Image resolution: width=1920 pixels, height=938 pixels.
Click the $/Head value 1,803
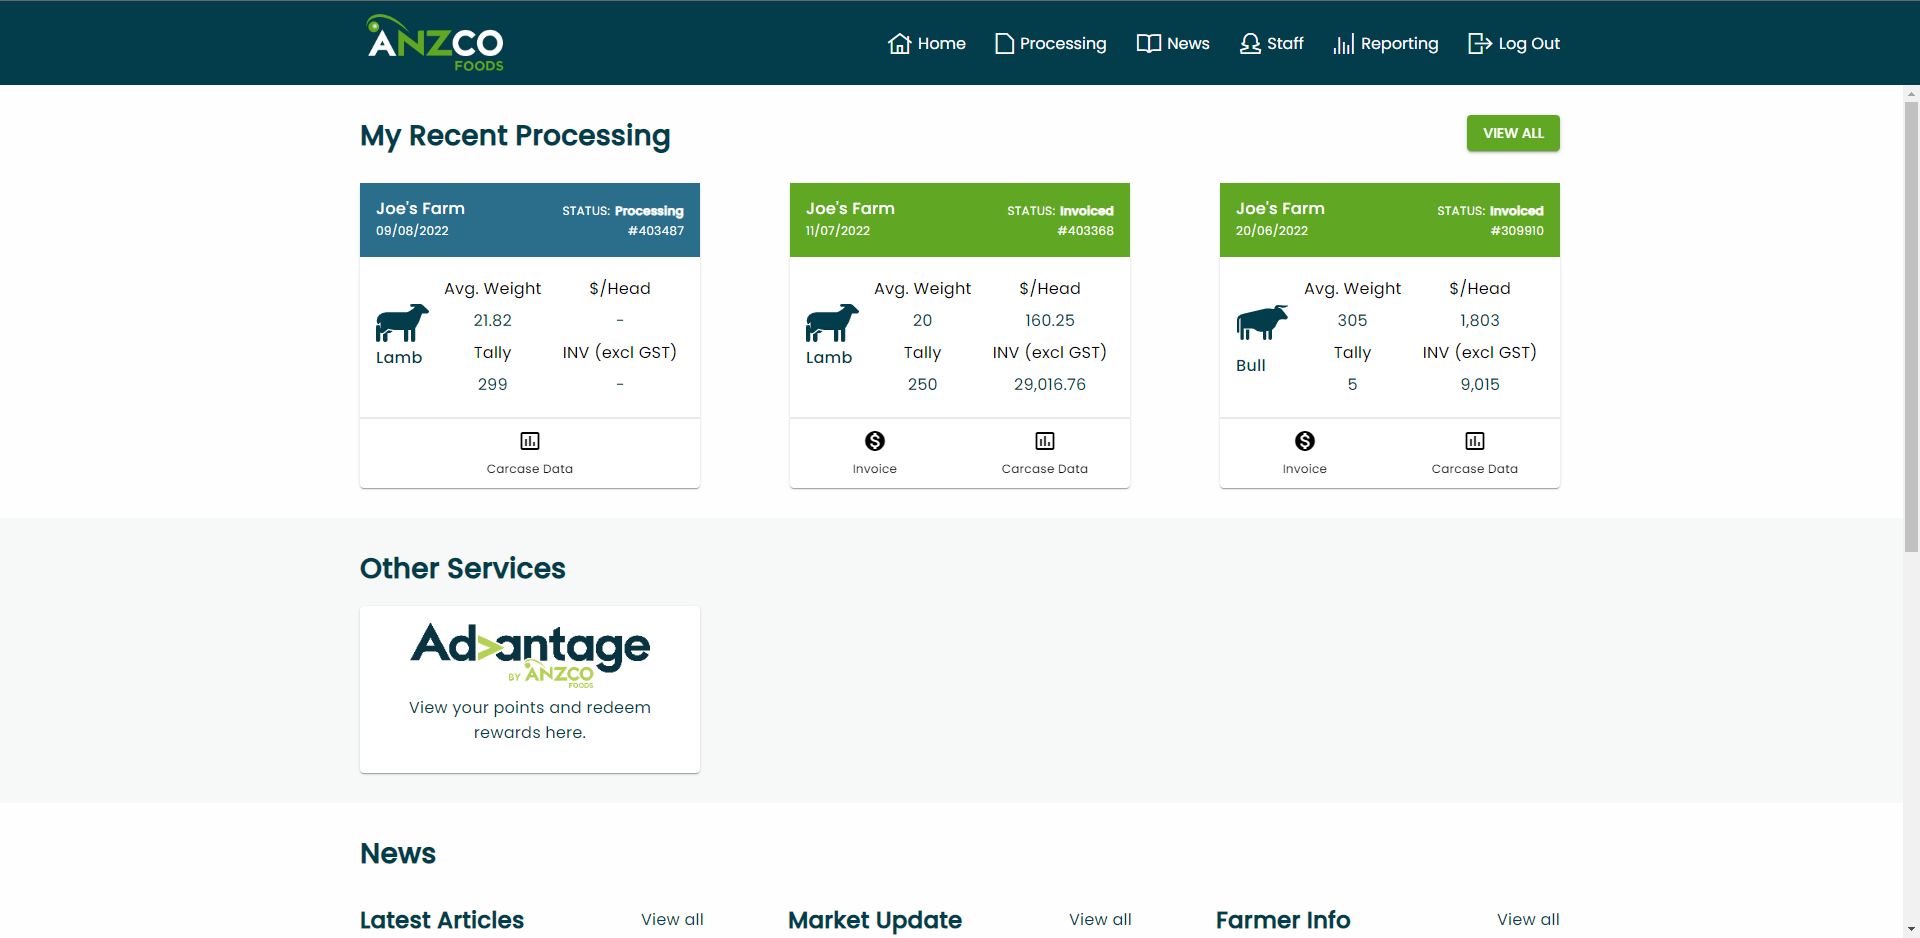click(1480, 320)
